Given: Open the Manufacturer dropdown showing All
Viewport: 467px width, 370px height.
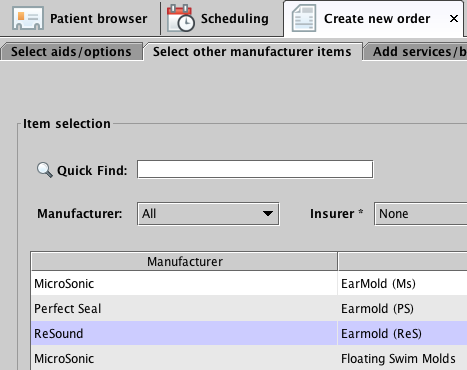Looking at the screenshot, I should [208, 214].
